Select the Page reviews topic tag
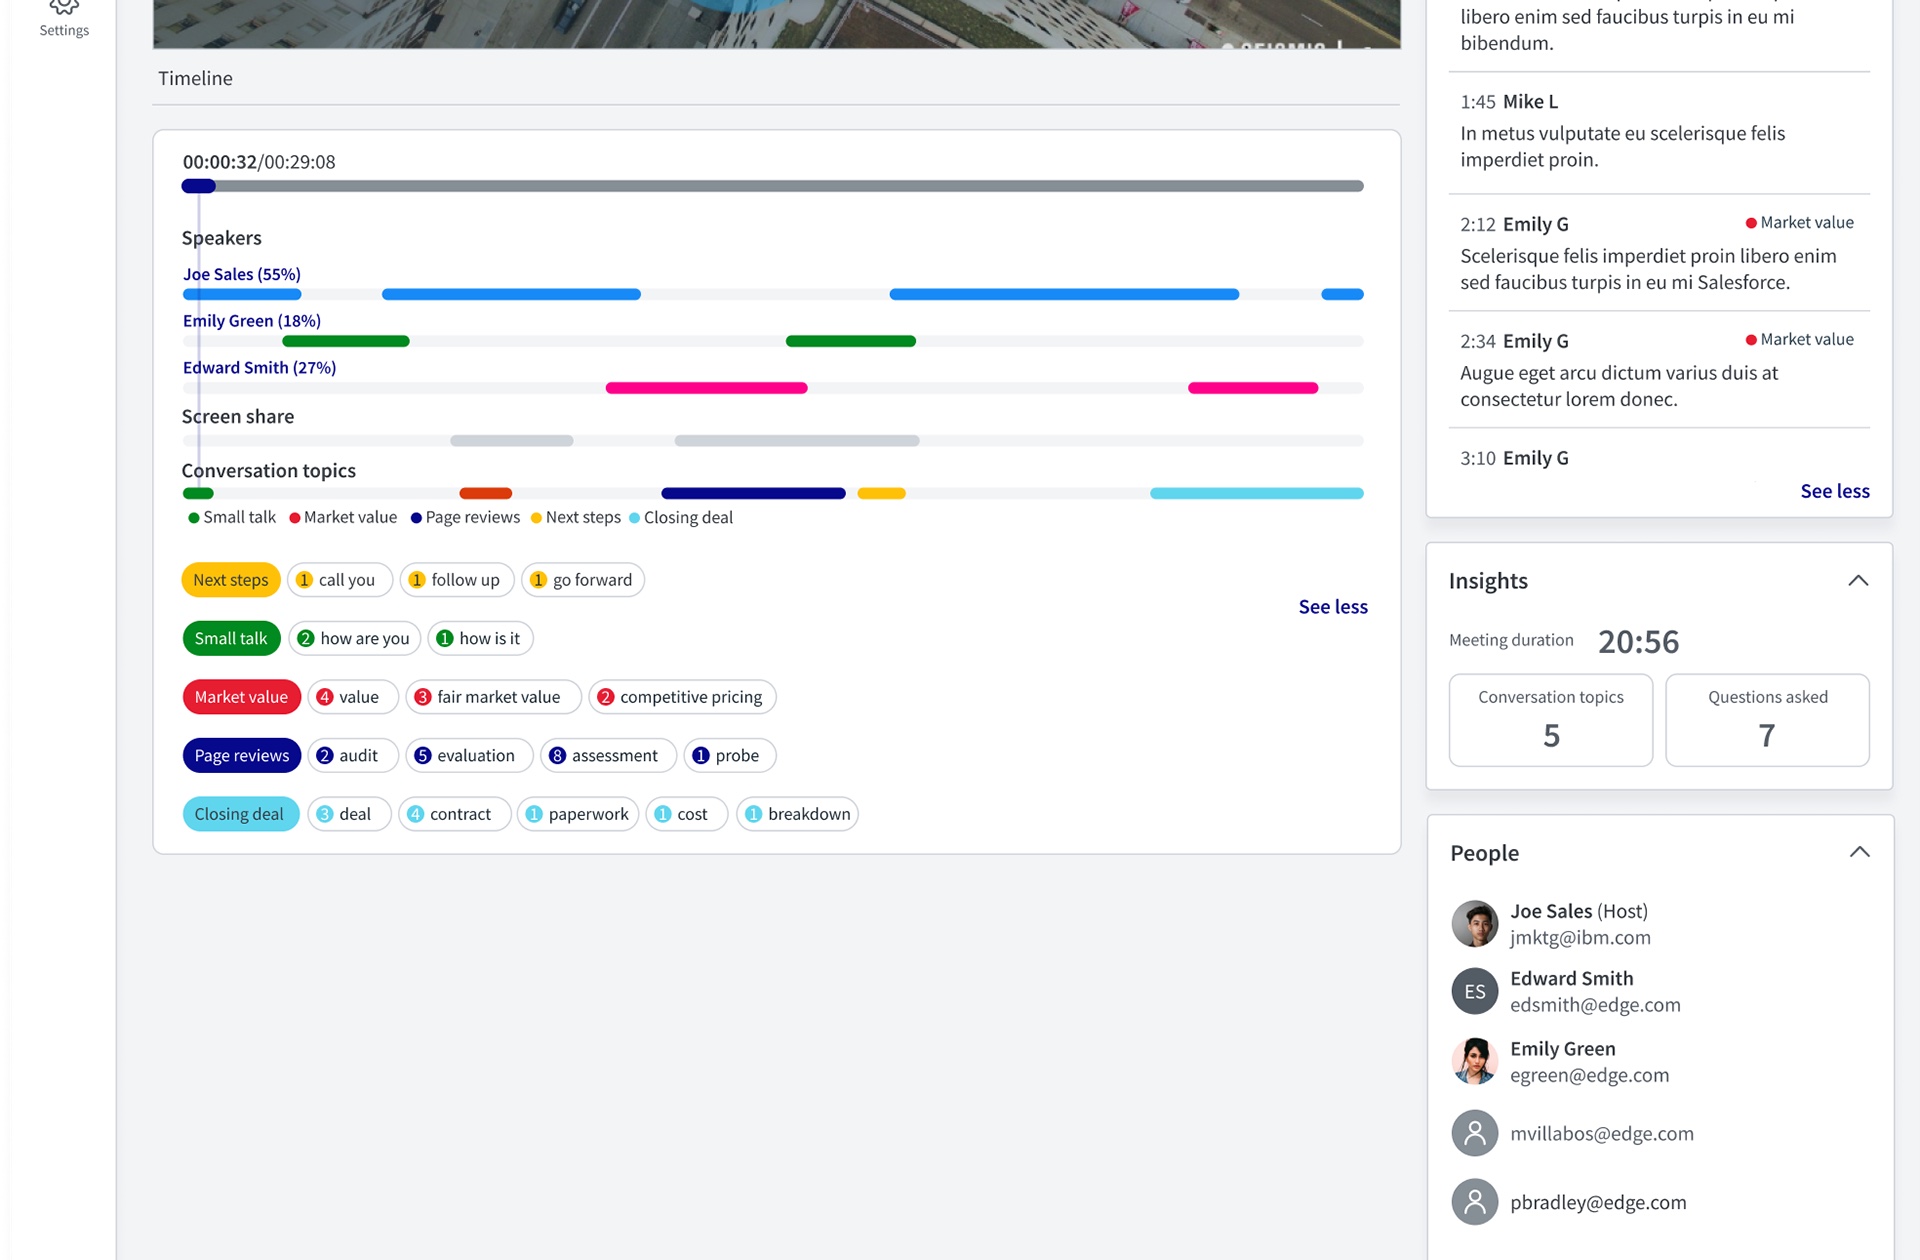 click(241, 755)
